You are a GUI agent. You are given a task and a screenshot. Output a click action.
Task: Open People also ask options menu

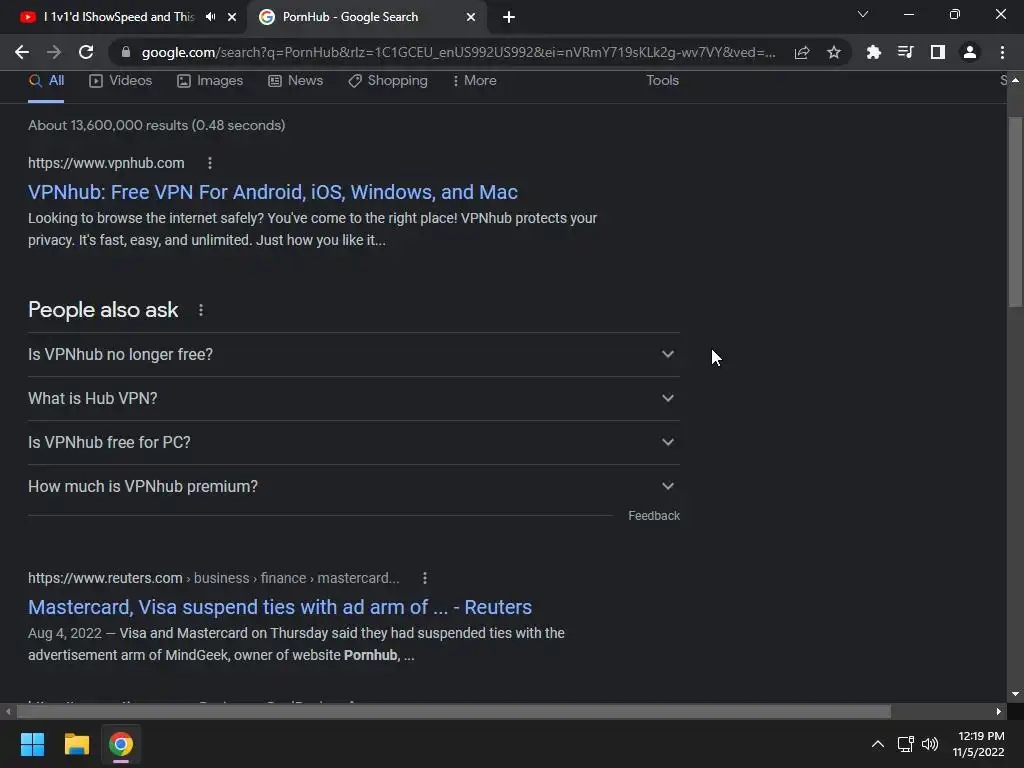pos(201,310)
